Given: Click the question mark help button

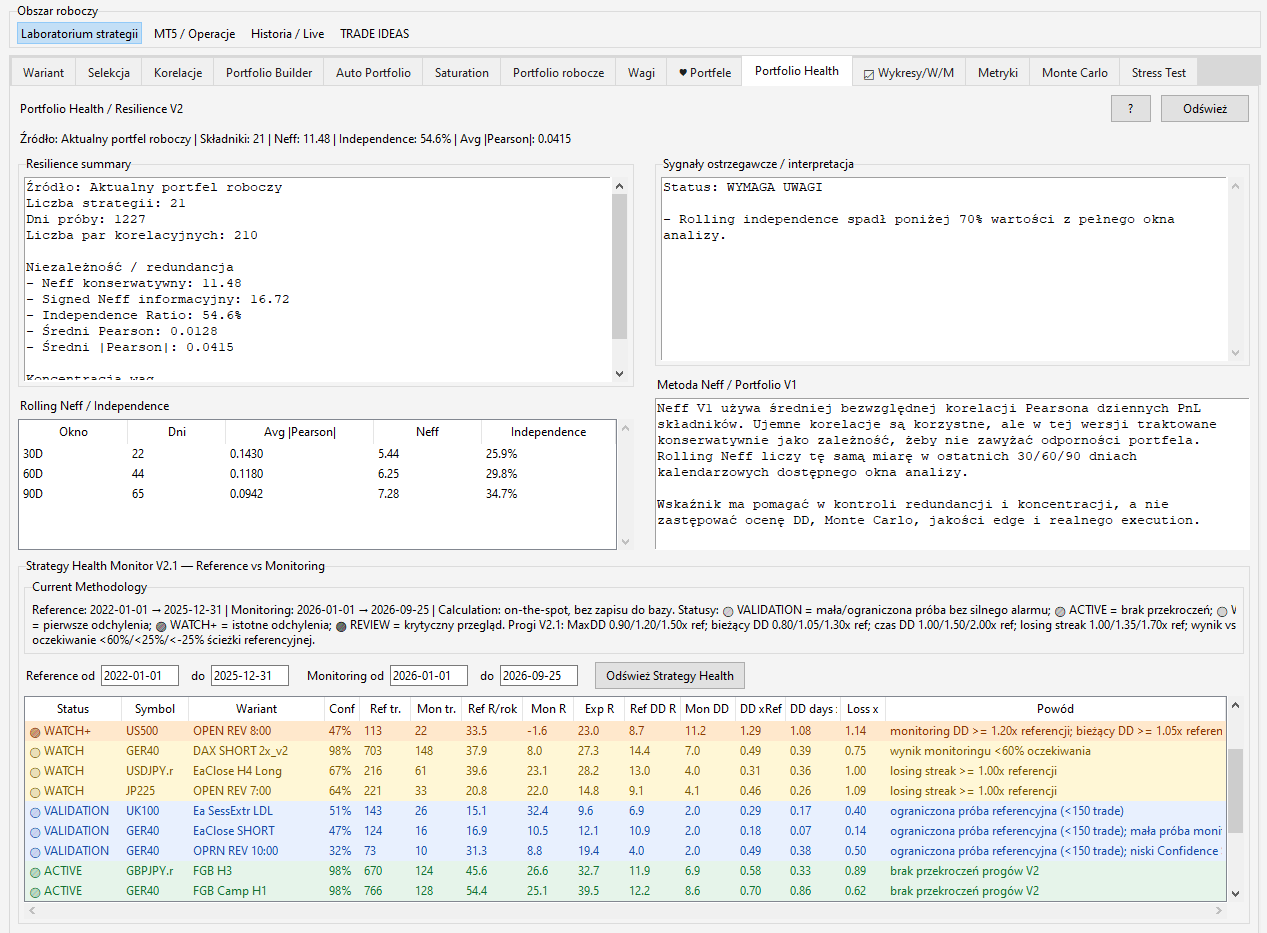Looking at the screenshot, I should [x=1131, y=109].
